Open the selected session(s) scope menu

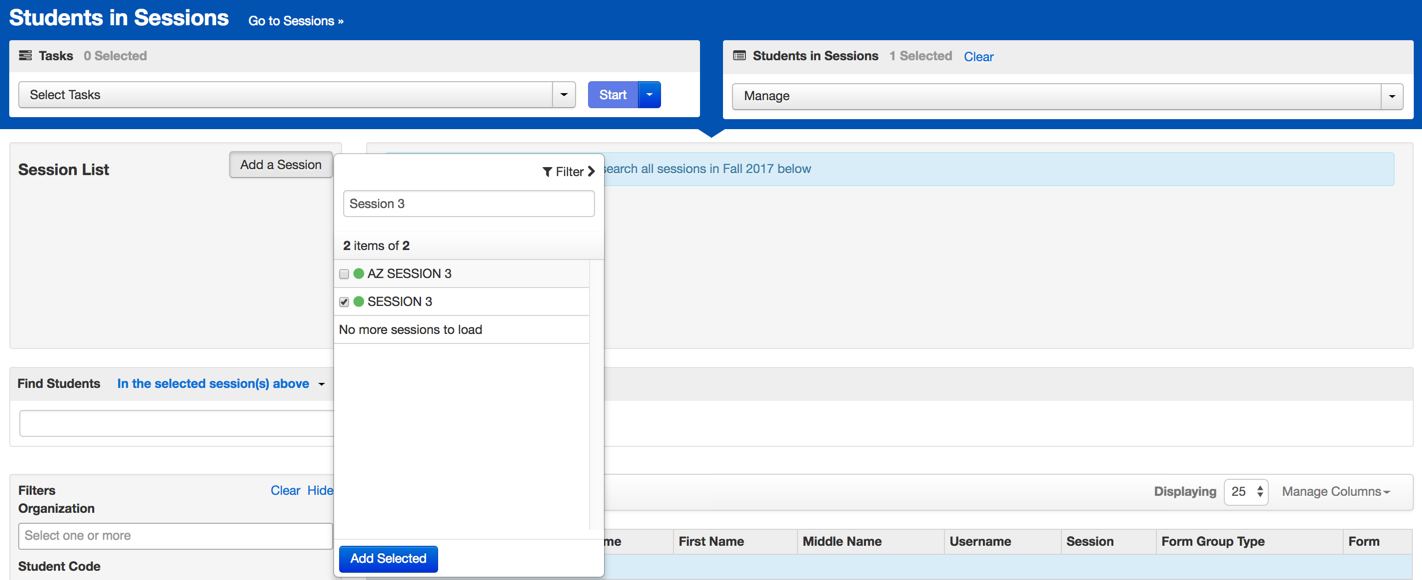click(221, 384)
